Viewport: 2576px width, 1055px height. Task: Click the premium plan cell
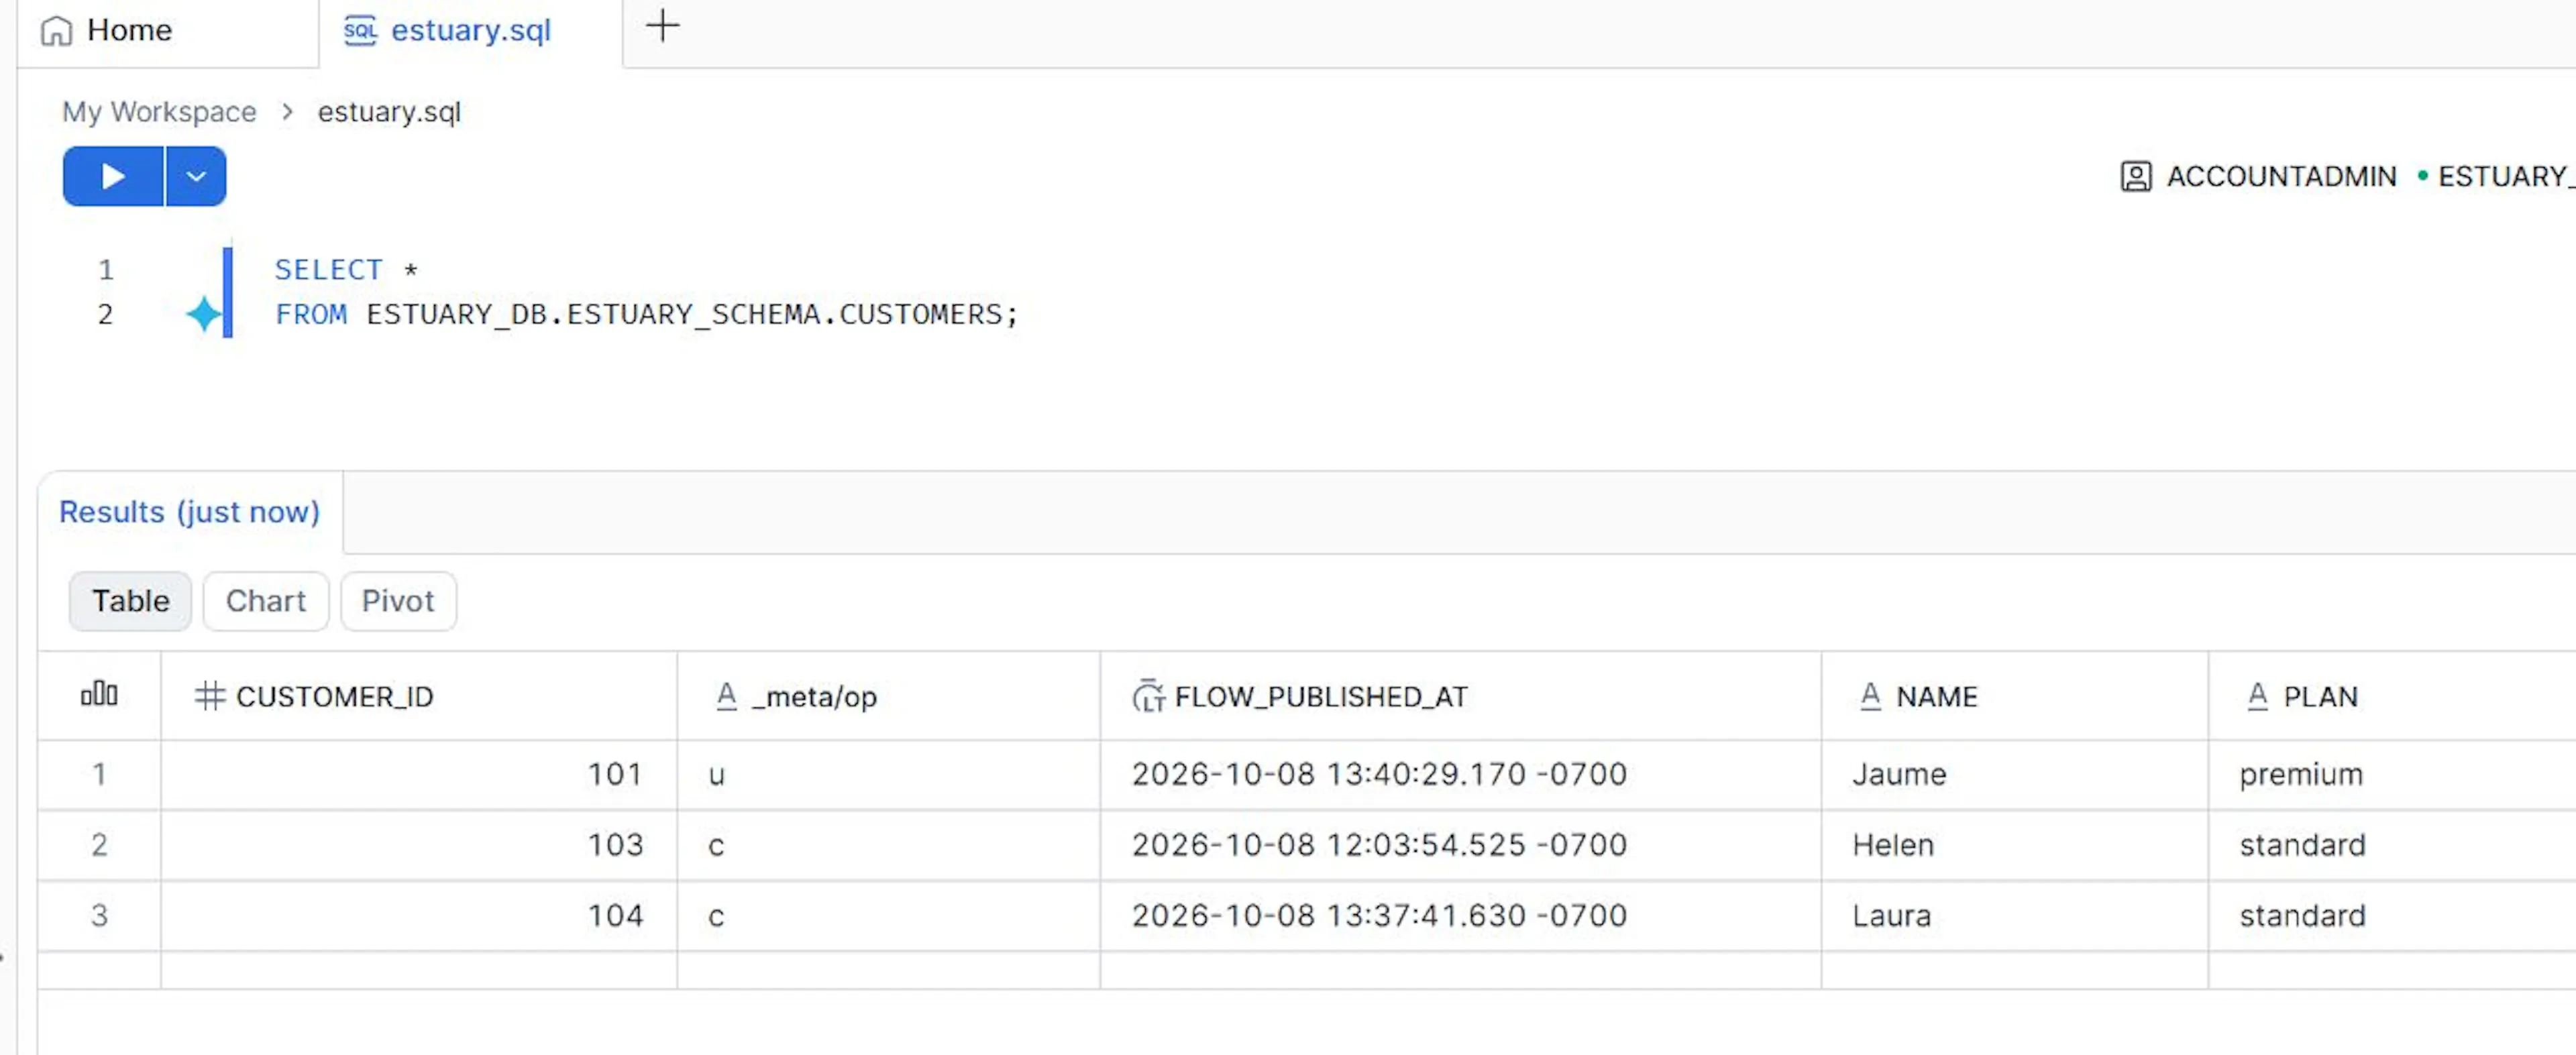point(2392,775)
